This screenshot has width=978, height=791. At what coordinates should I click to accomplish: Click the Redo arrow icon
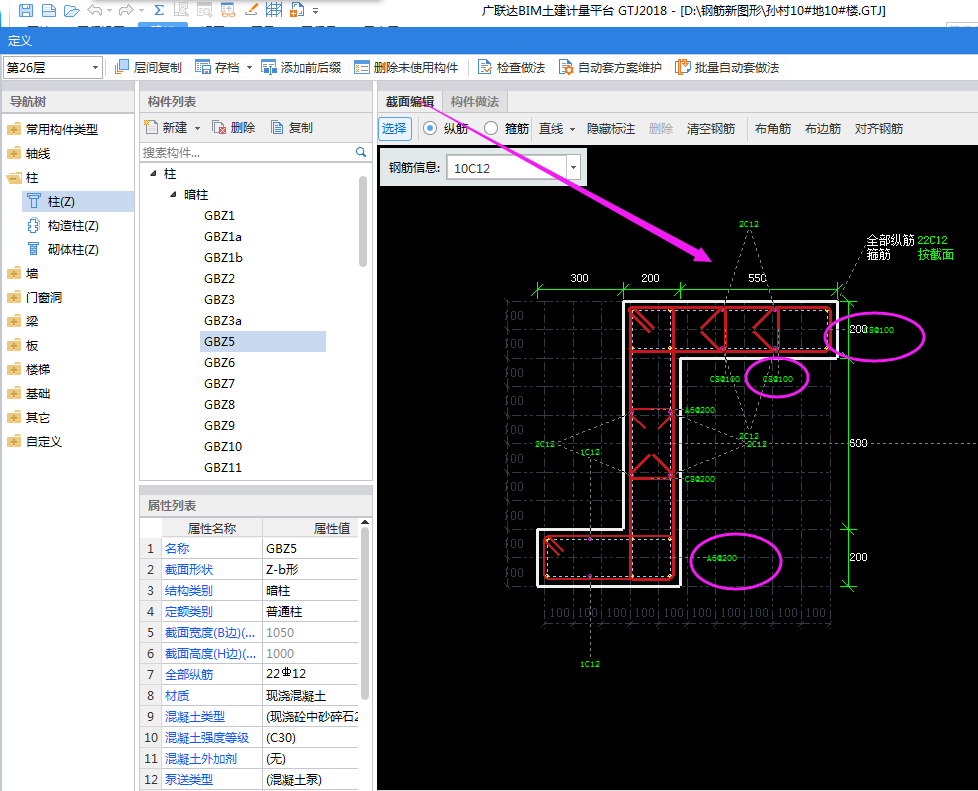pos(126,10)
